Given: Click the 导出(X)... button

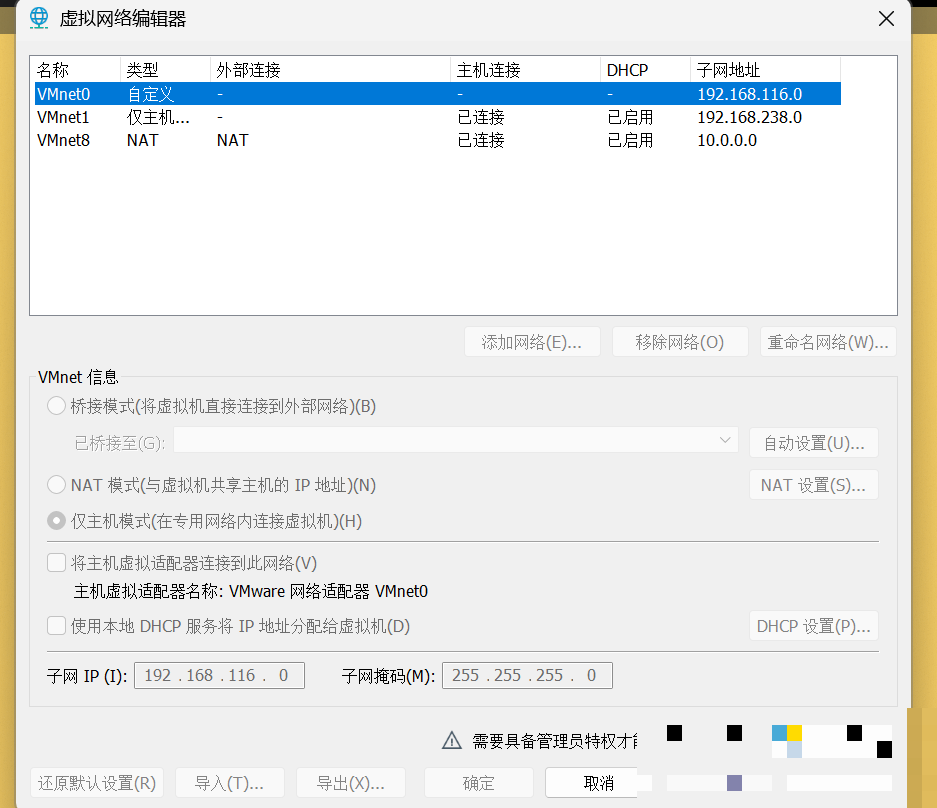Looking at the screenshot, I should click(351, 783).
